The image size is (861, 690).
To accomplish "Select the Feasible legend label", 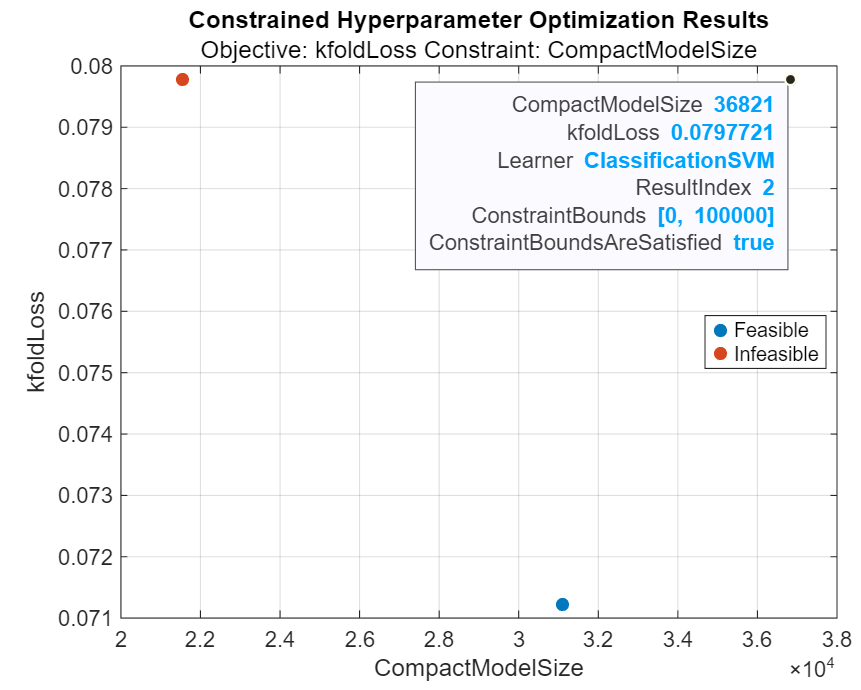I will tap(771, 331).
